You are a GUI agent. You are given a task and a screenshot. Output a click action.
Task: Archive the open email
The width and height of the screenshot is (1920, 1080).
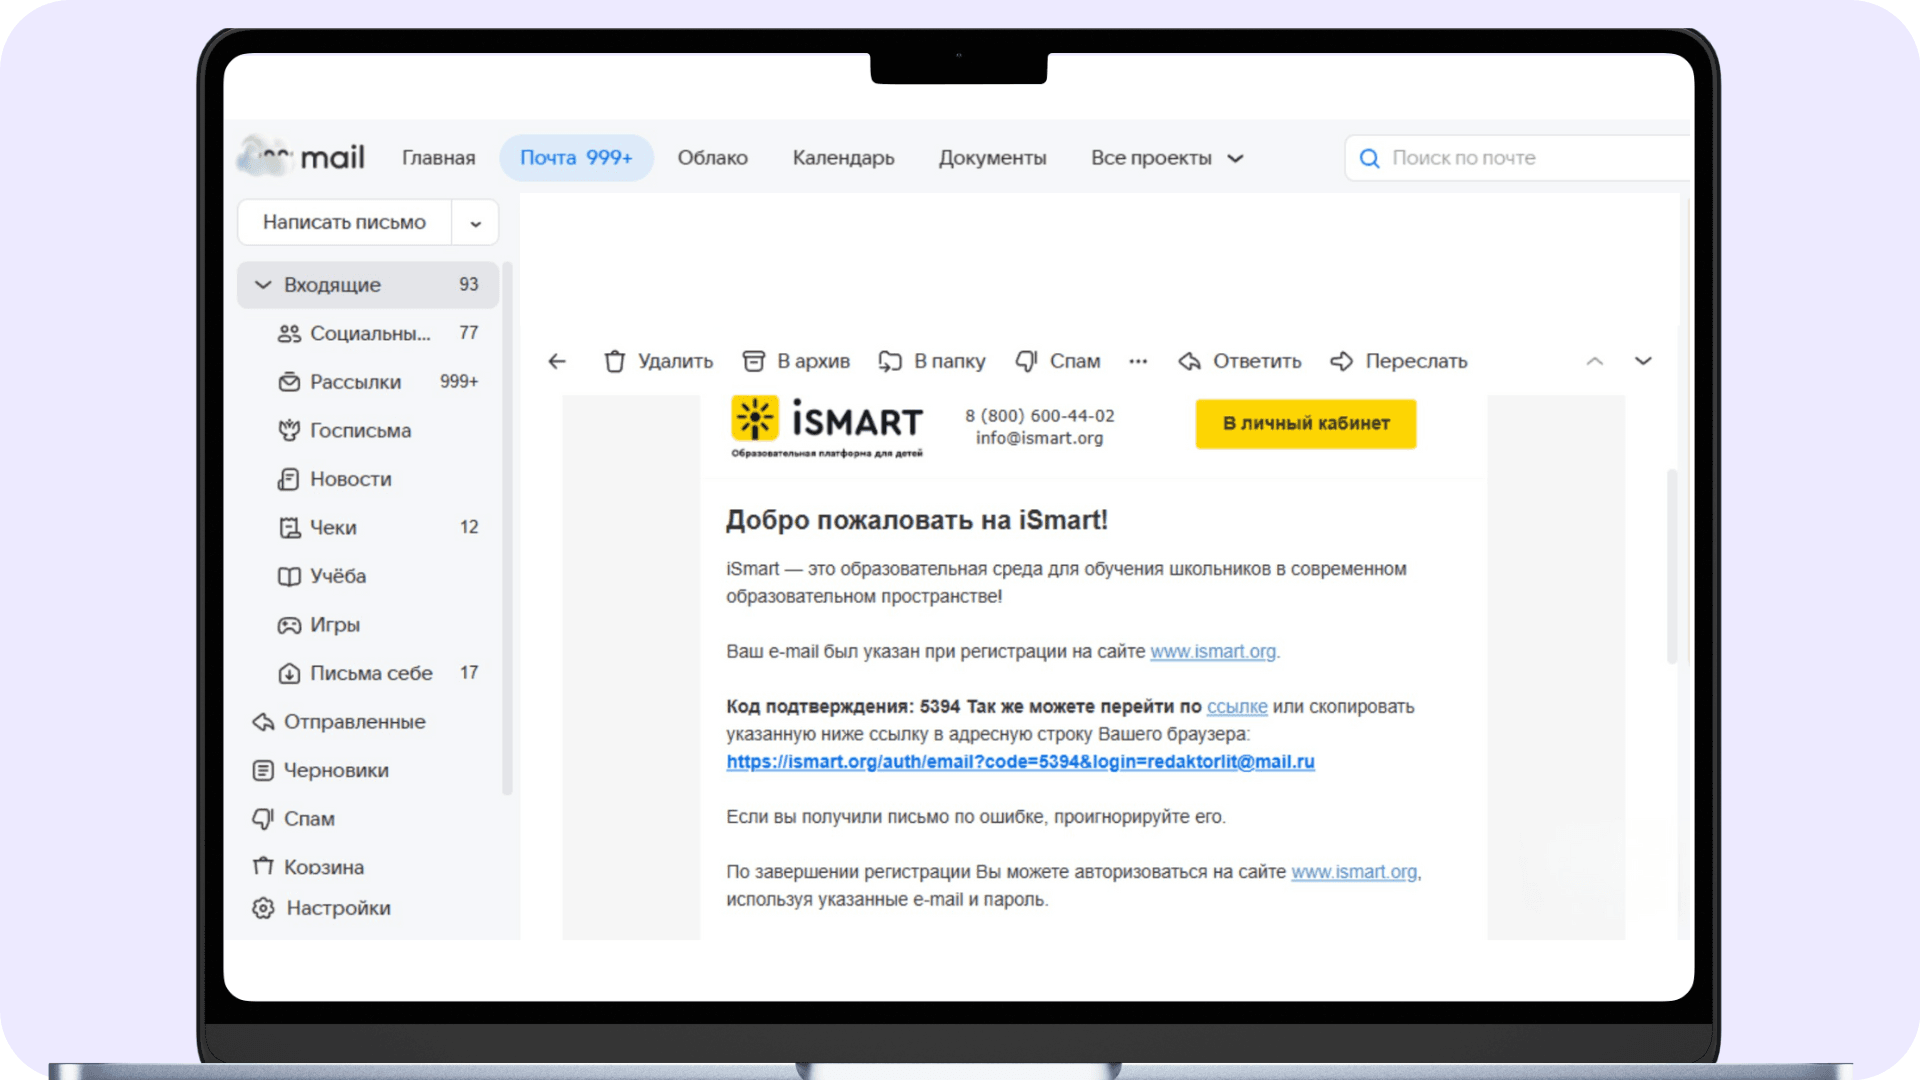[x=796, y=361]
